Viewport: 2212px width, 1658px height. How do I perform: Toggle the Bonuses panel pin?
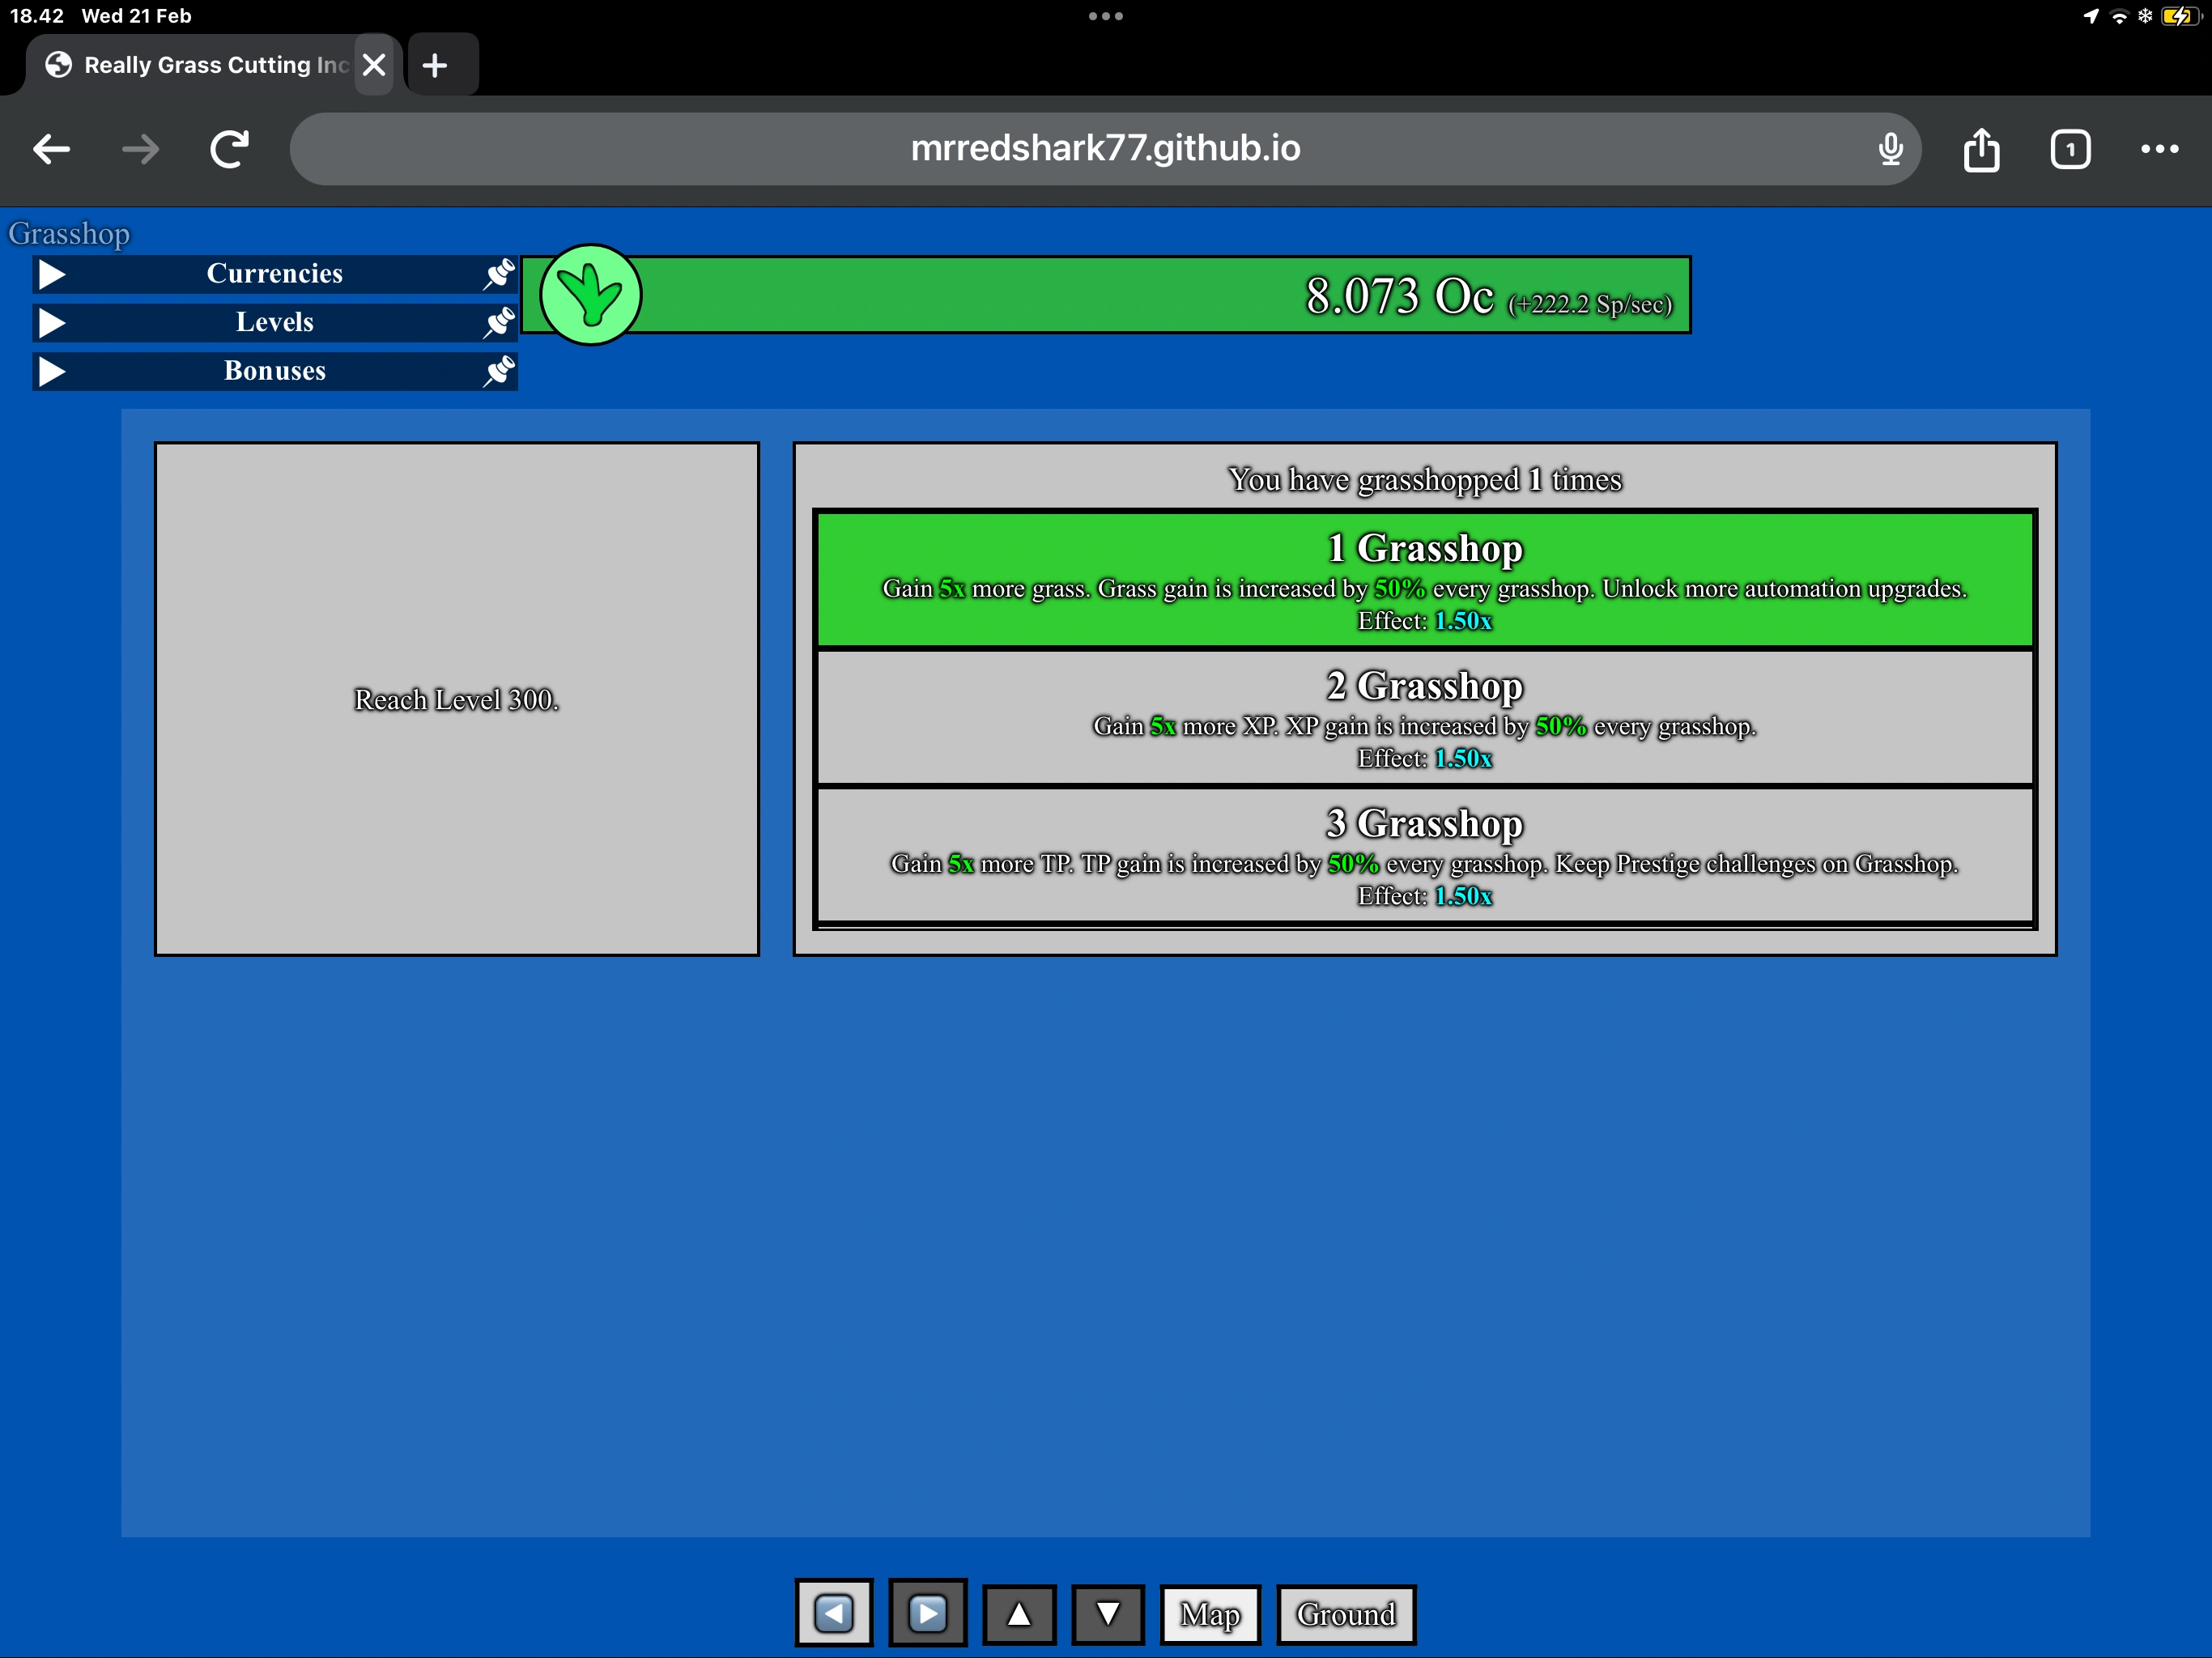point(498,371)
